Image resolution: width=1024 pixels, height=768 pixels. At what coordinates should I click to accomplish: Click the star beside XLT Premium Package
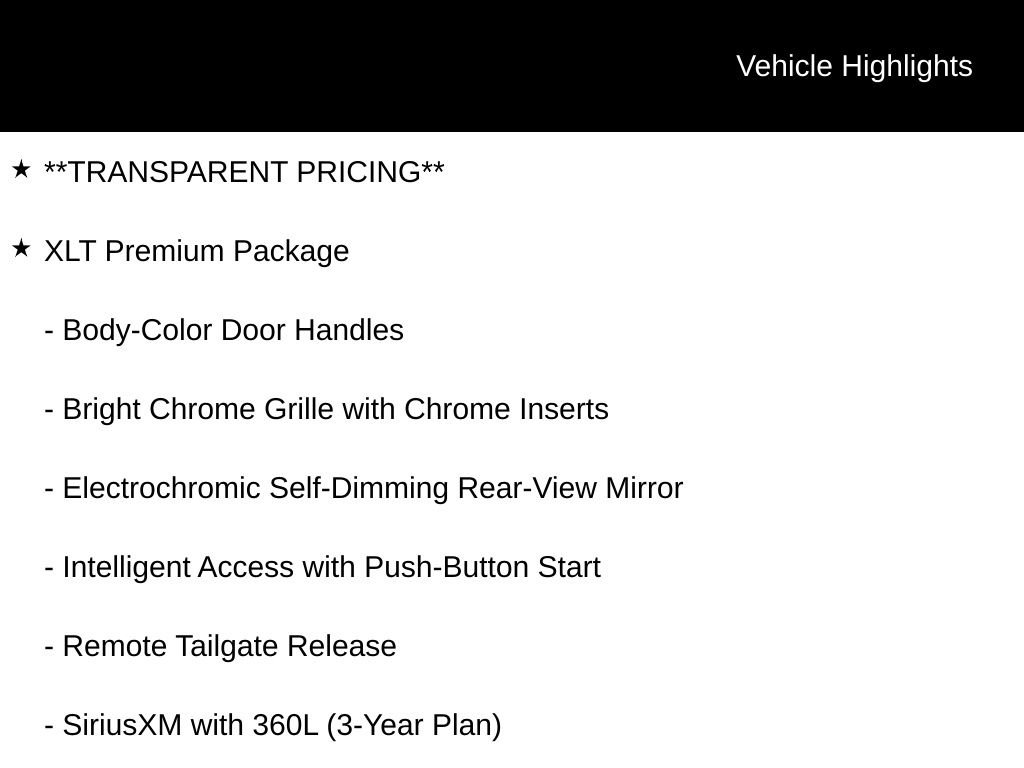click(21, 248)
